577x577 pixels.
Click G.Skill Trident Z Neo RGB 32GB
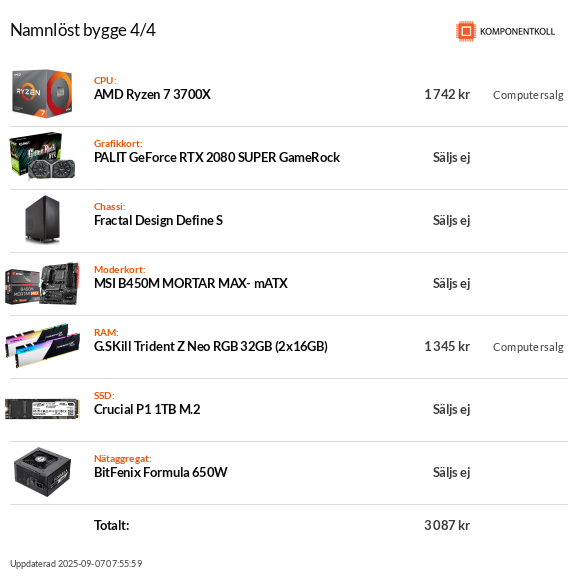(211, 347)
